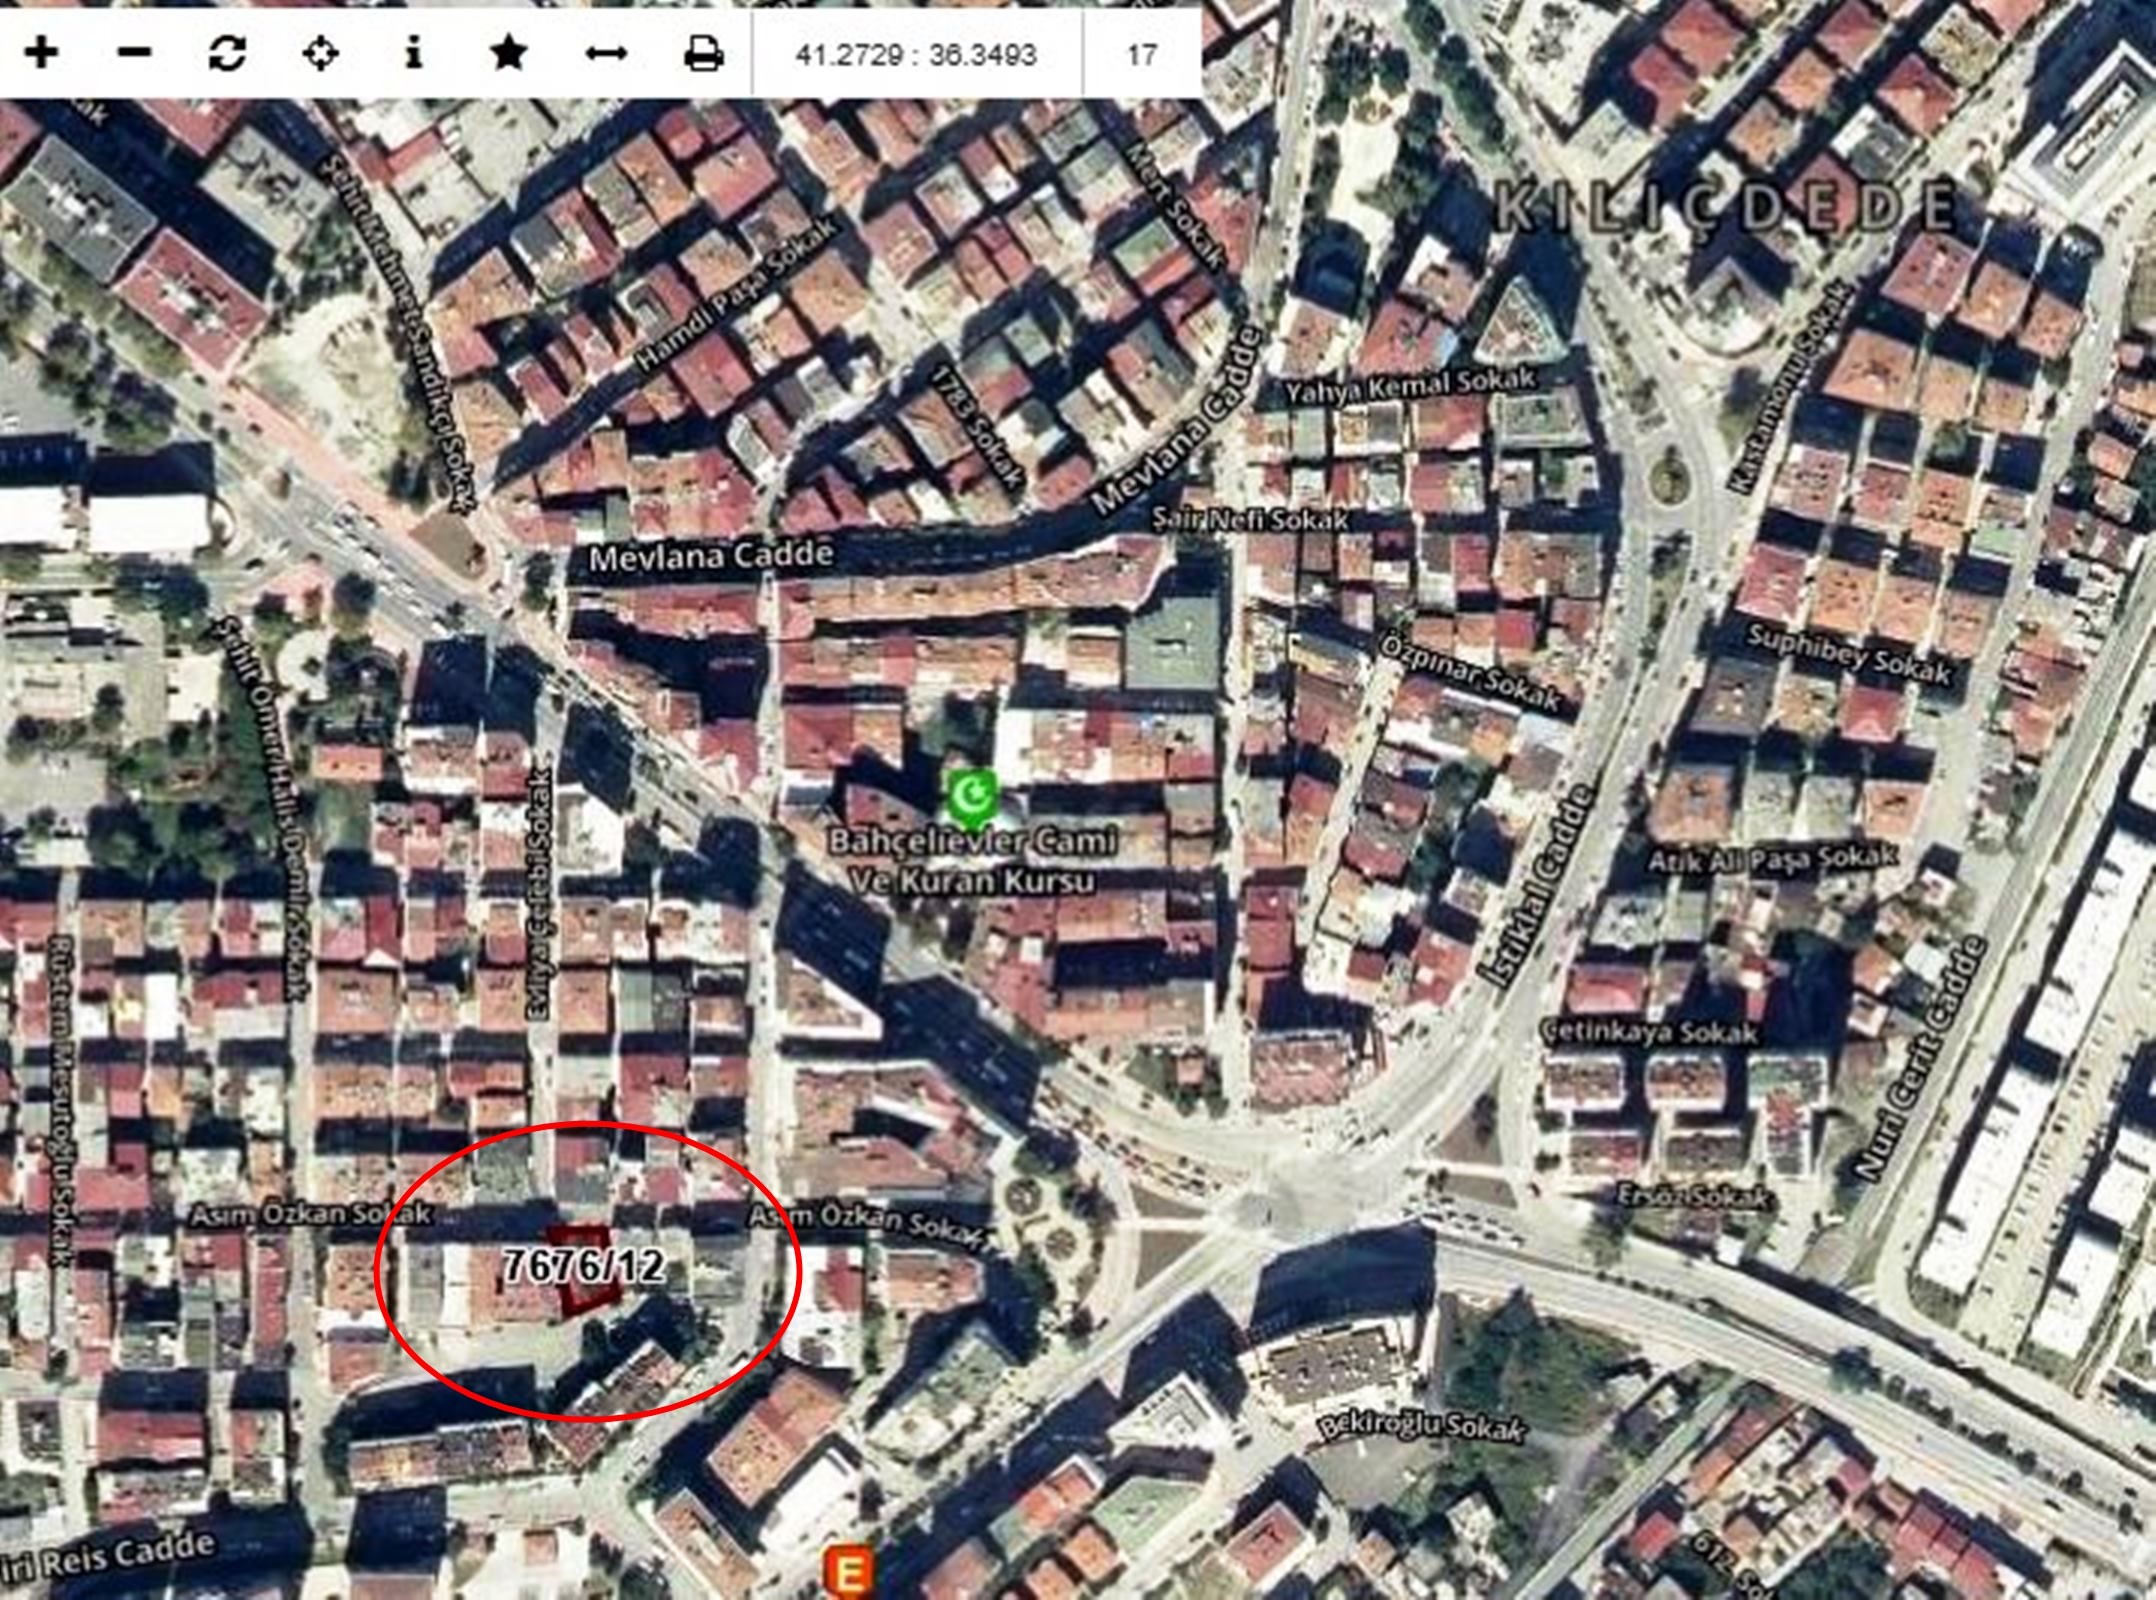Click the info icon in toolbar
This screenshot has height=1600, width=2156.
point(414,53)
